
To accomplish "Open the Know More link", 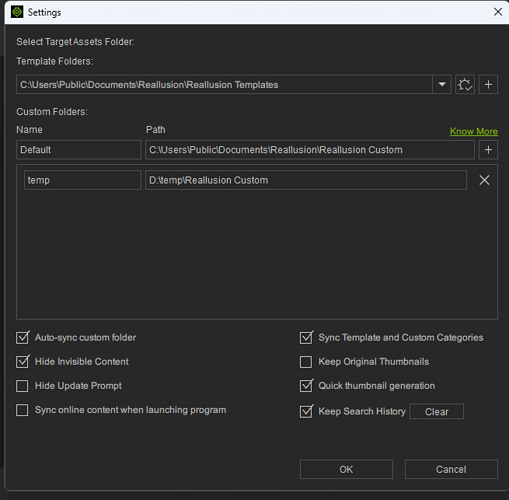I will 474,131.
